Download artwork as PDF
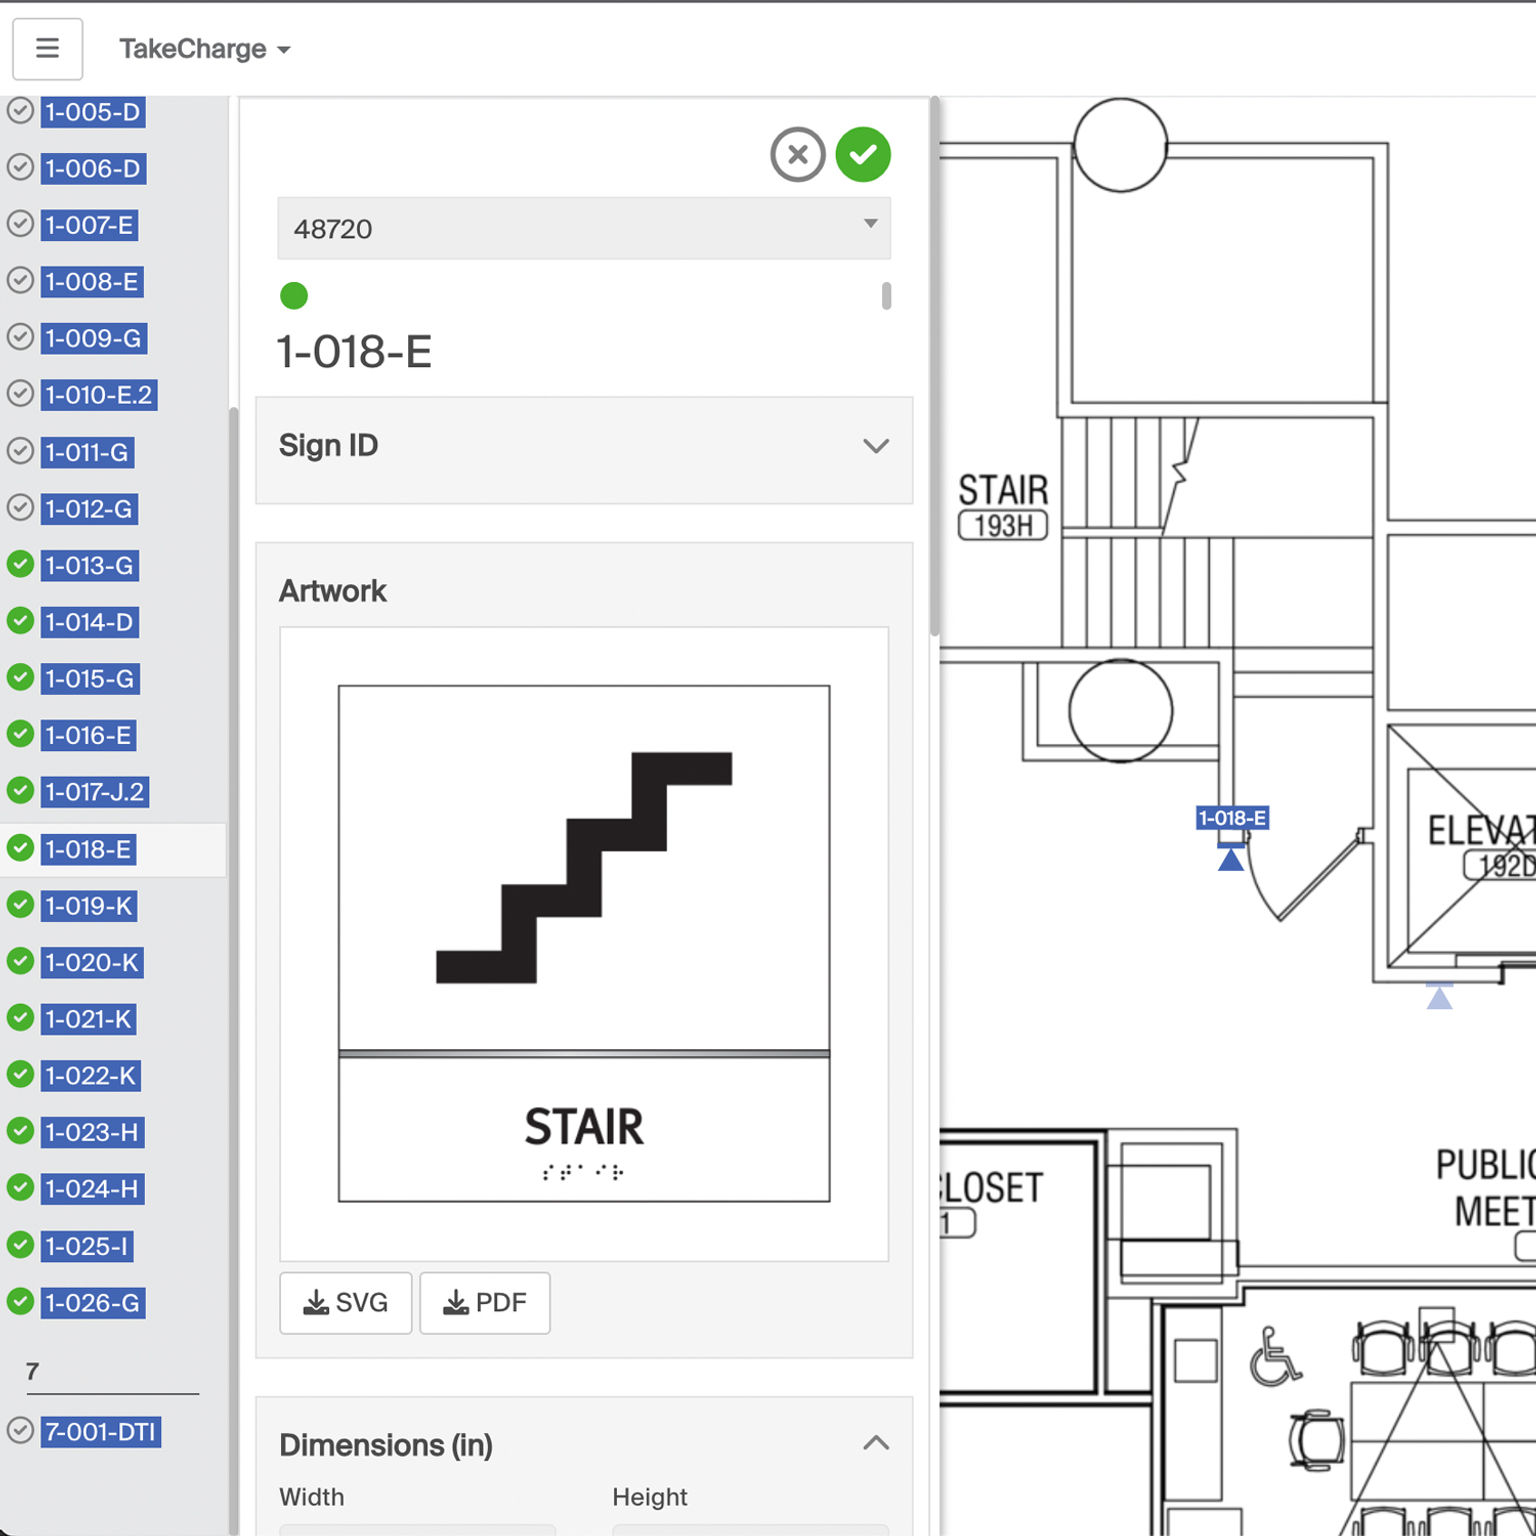The height and width of the screenshot is (1536, 1536). point(485,1302)
